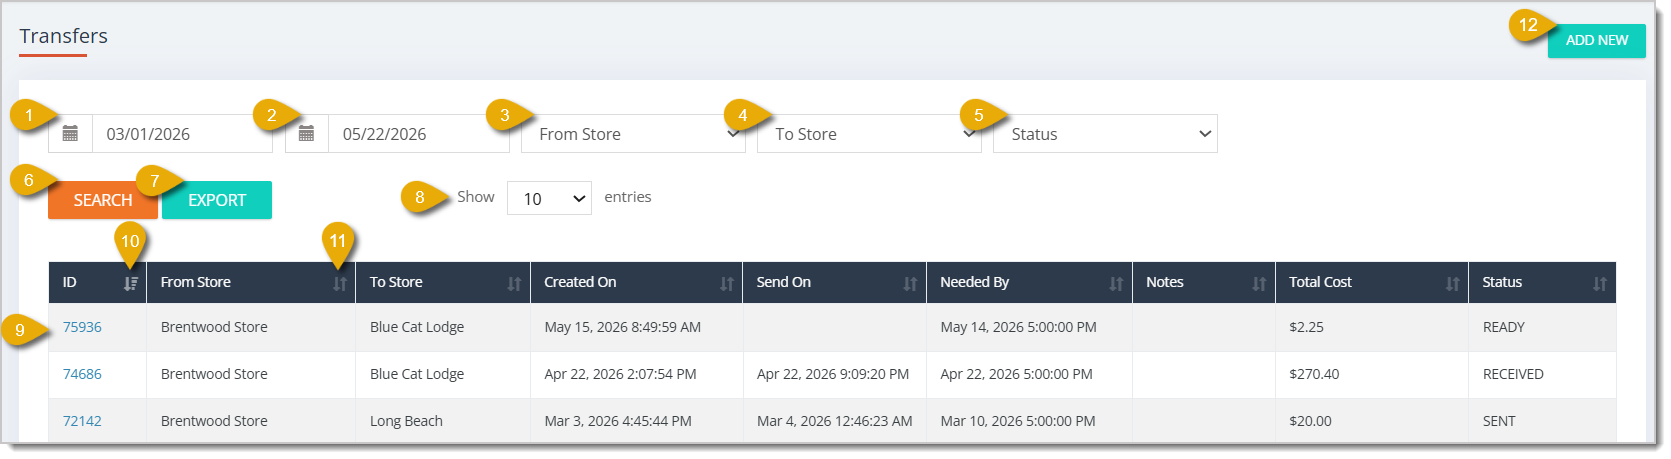Expand the Status filter dropdown

[1105, 134]
